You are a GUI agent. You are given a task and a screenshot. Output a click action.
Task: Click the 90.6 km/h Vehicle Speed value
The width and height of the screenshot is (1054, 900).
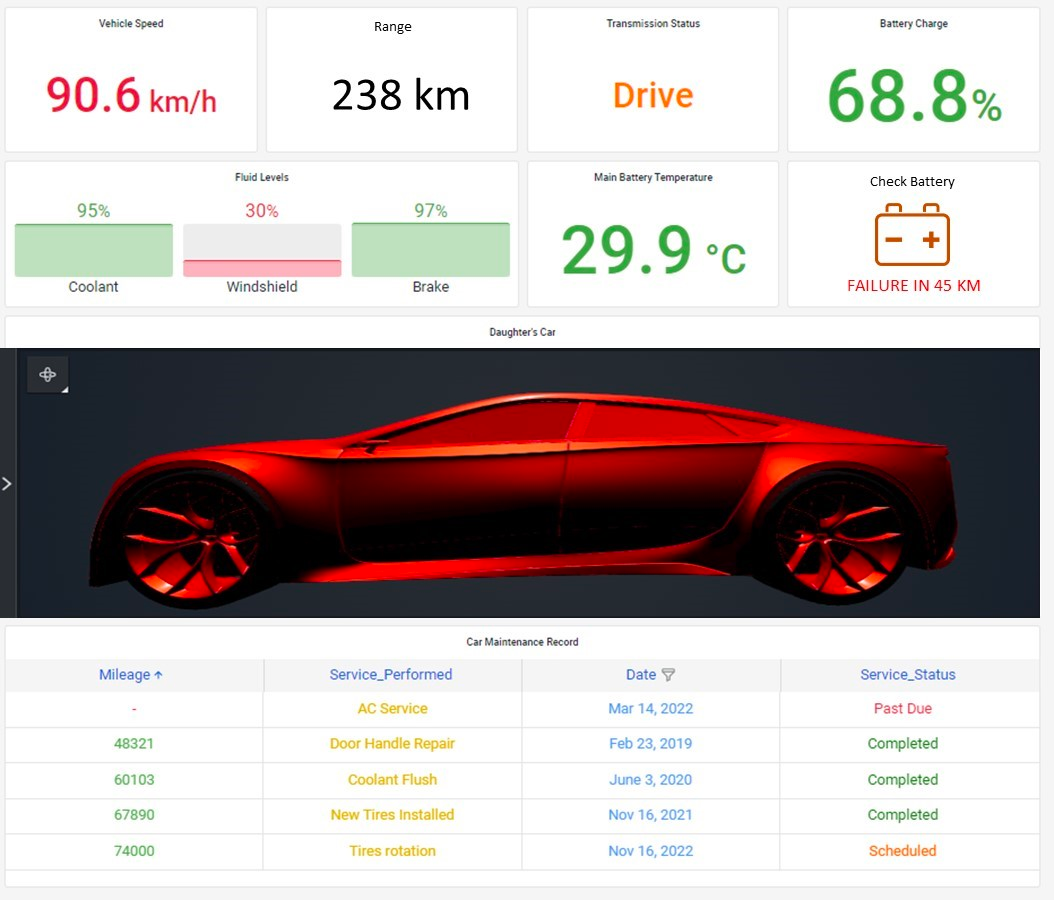coord(131,95)
